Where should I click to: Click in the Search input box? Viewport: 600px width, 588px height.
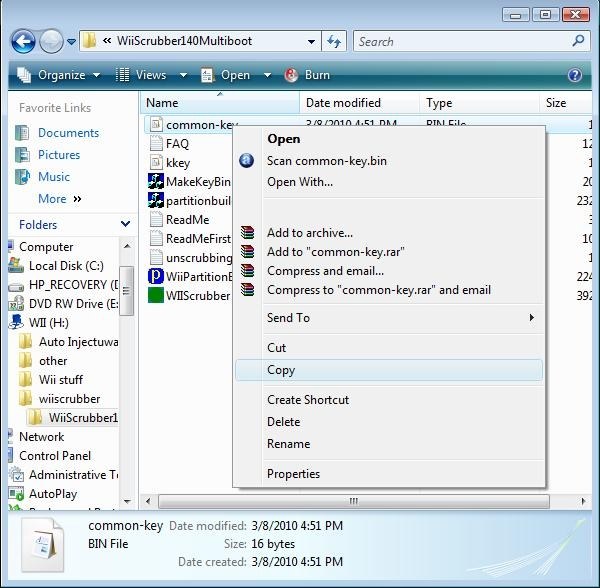(x=460, y=41)
